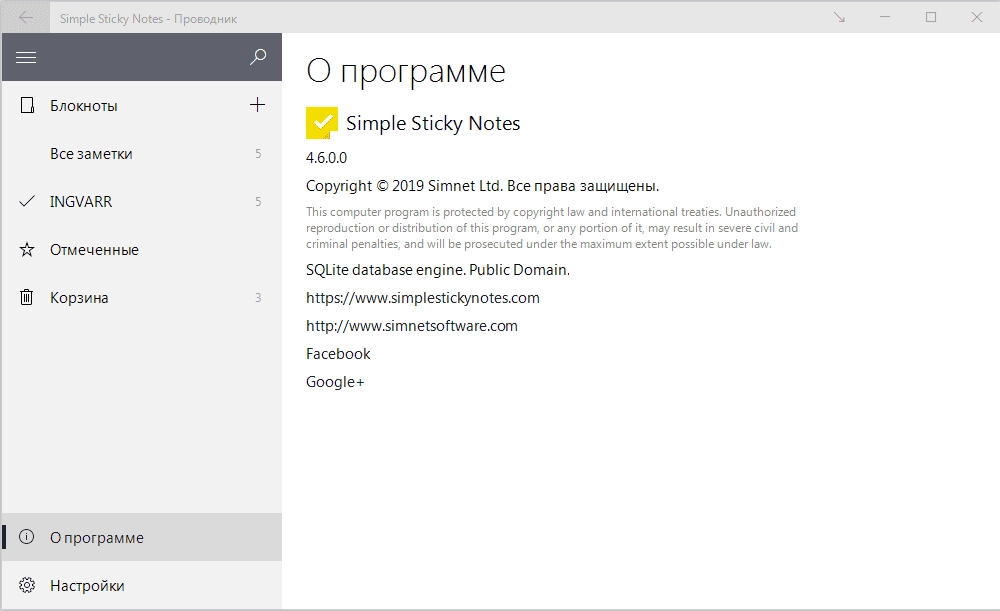The image size is (1000, 611).
Task: Click the checkmark icon next to INGVARR
Action: [x=27, y=202]
